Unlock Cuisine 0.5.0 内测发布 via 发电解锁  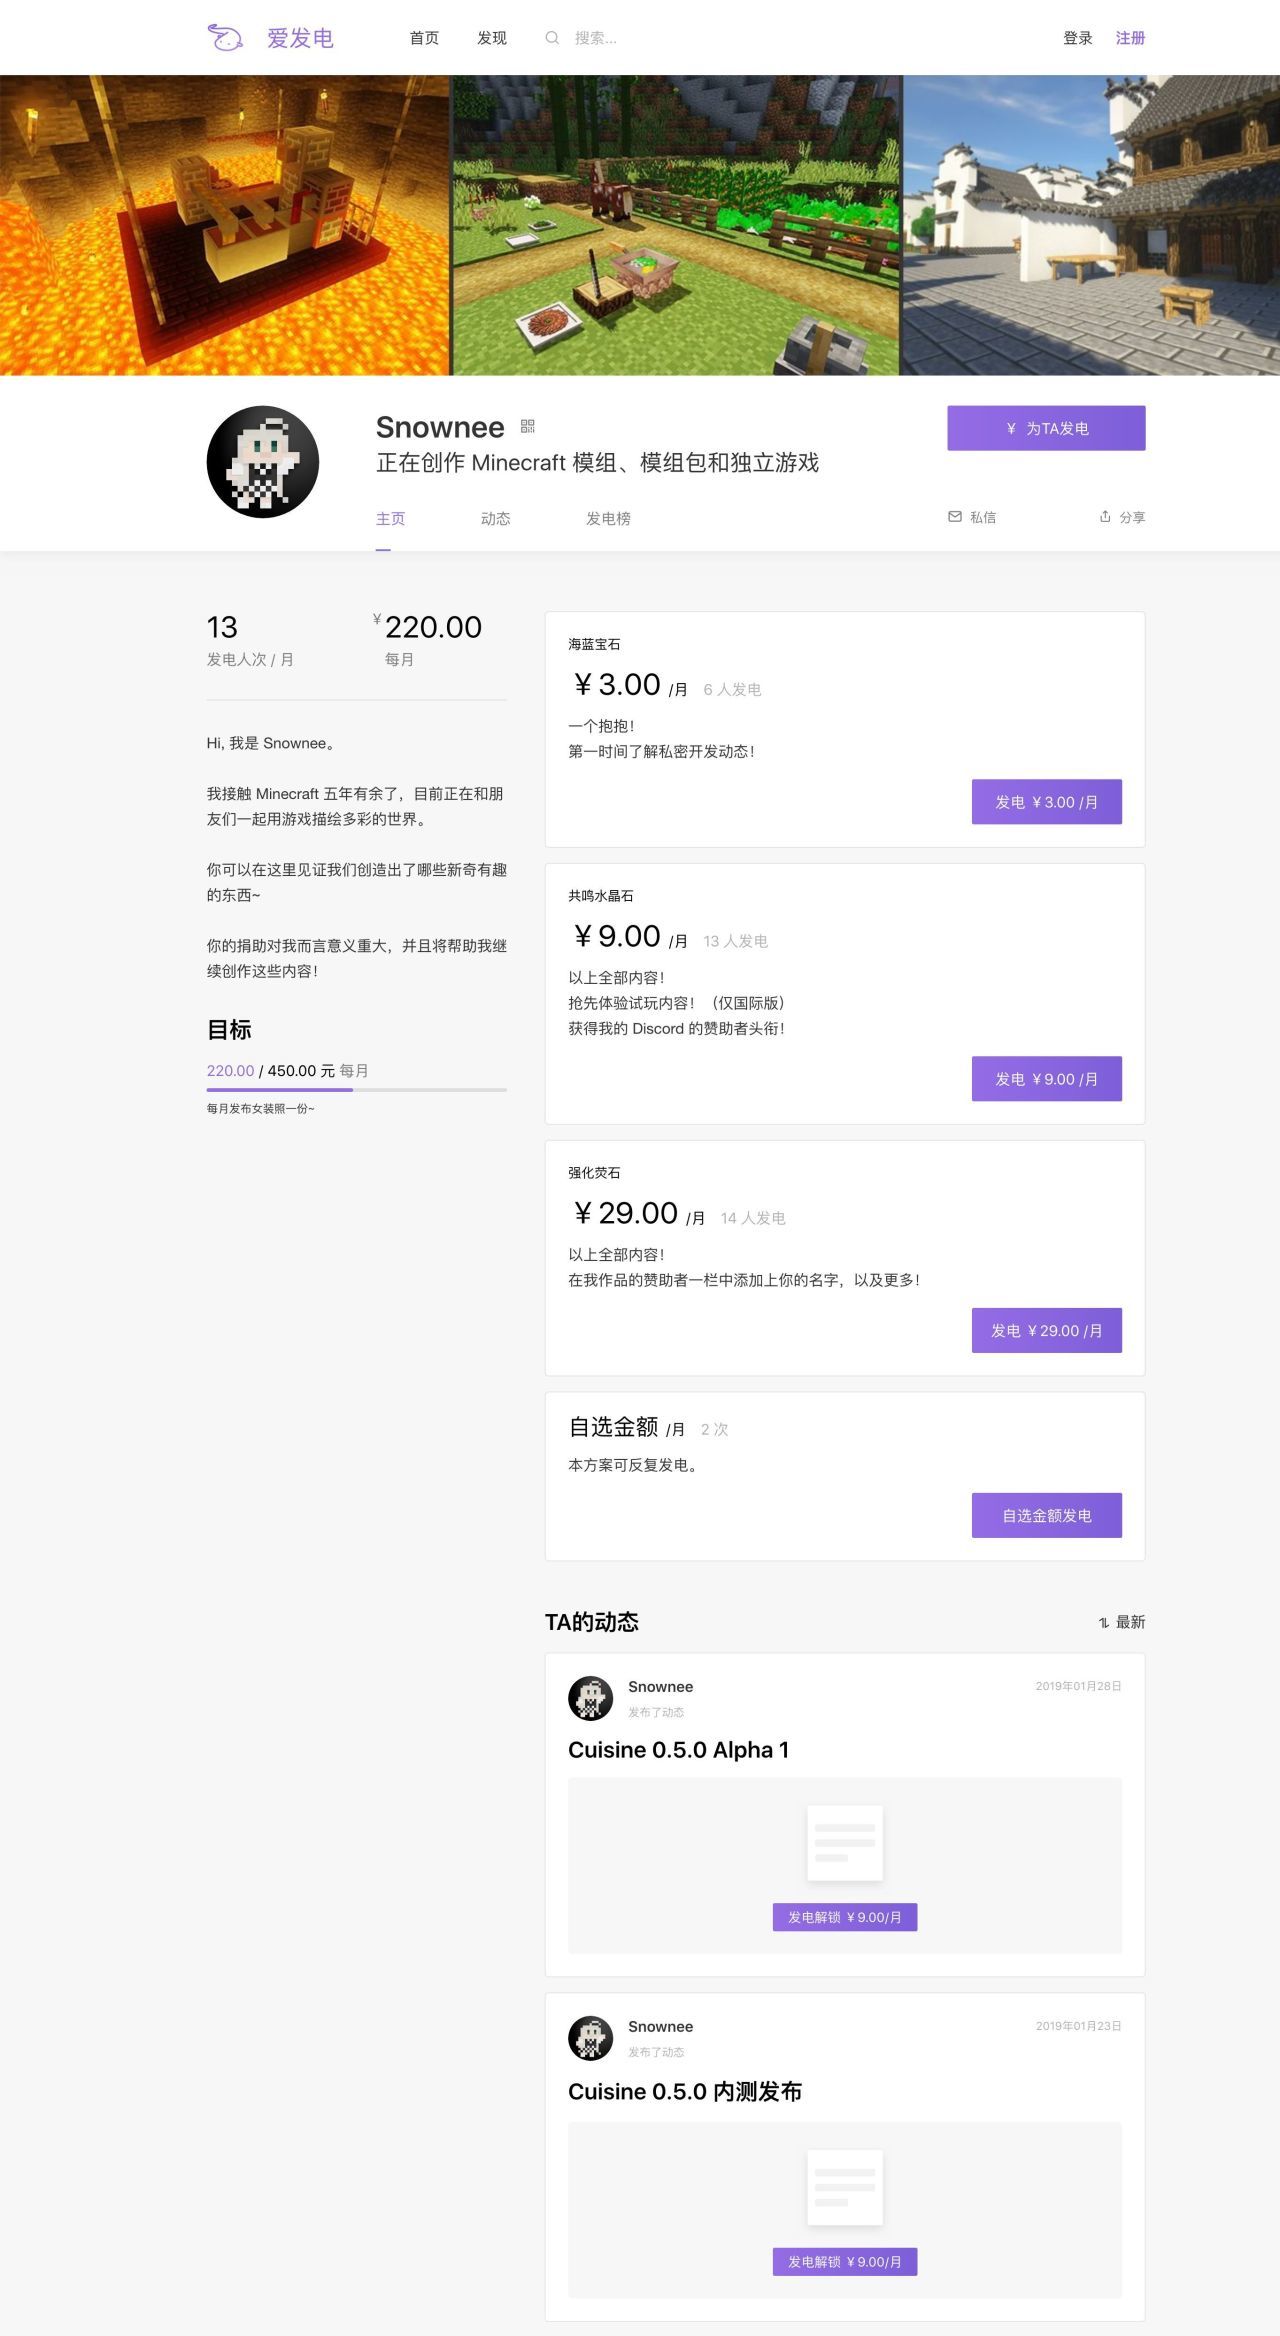pos(845,2262)
